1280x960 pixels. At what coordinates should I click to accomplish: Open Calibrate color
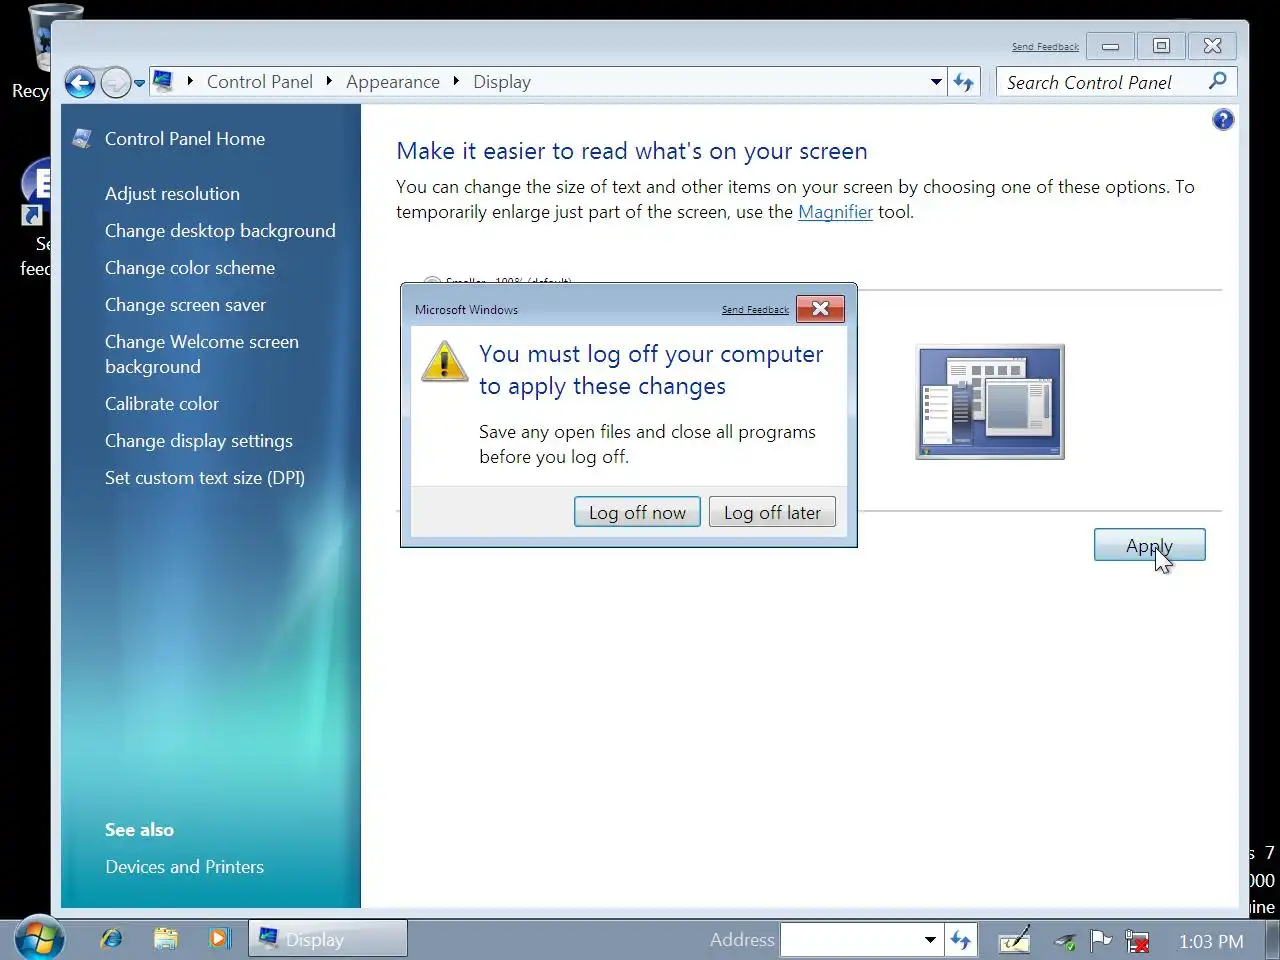tap(162, 404)
